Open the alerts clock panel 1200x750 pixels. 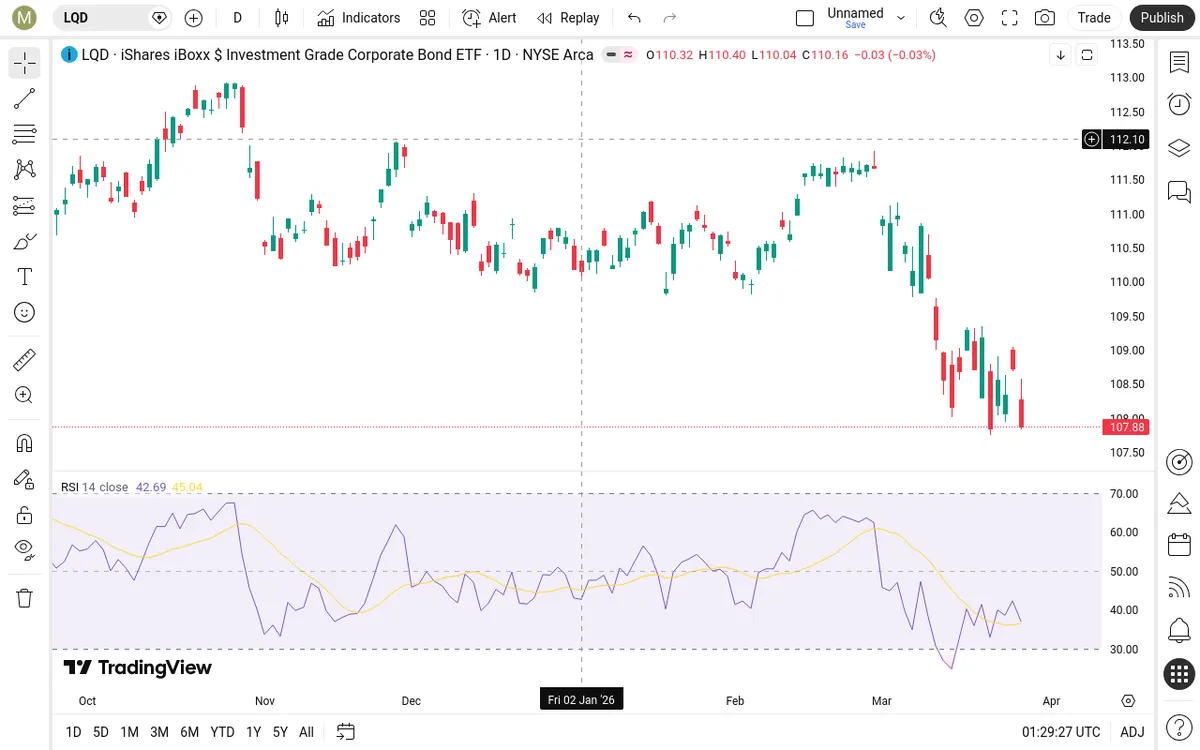coord(1179,104)
